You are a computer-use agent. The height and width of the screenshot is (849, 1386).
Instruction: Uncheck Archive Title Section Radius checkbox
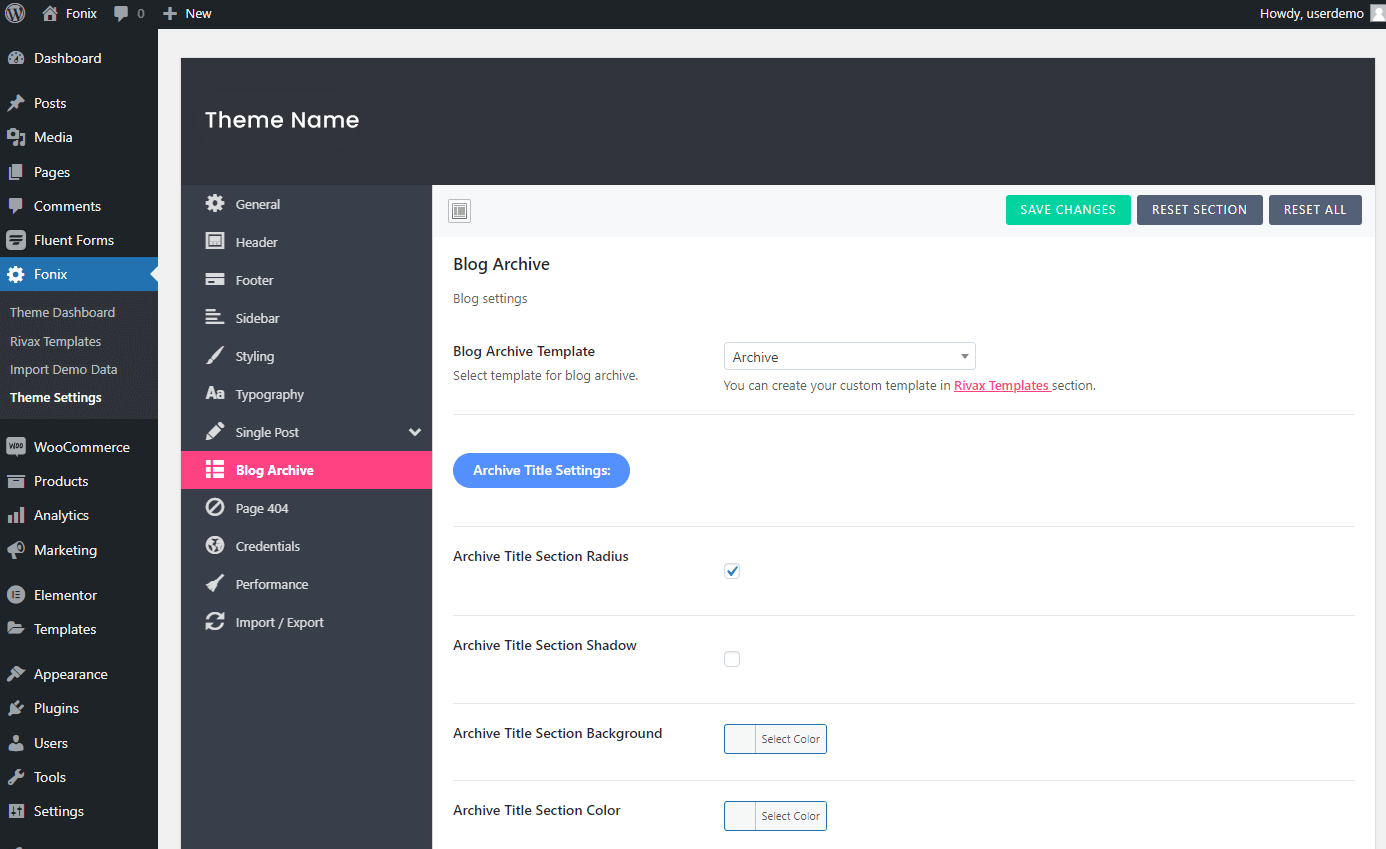pyautogui.click(x=732, y=571)
